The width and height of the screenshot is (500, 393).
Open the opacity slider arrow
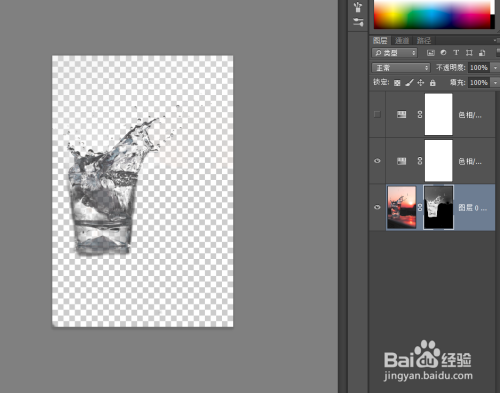495,68
